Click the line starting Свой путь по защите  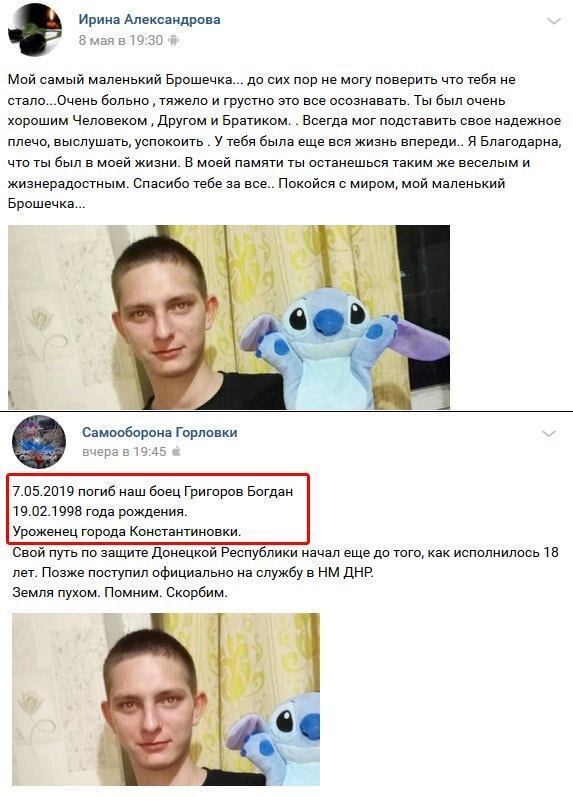point(285,552)
